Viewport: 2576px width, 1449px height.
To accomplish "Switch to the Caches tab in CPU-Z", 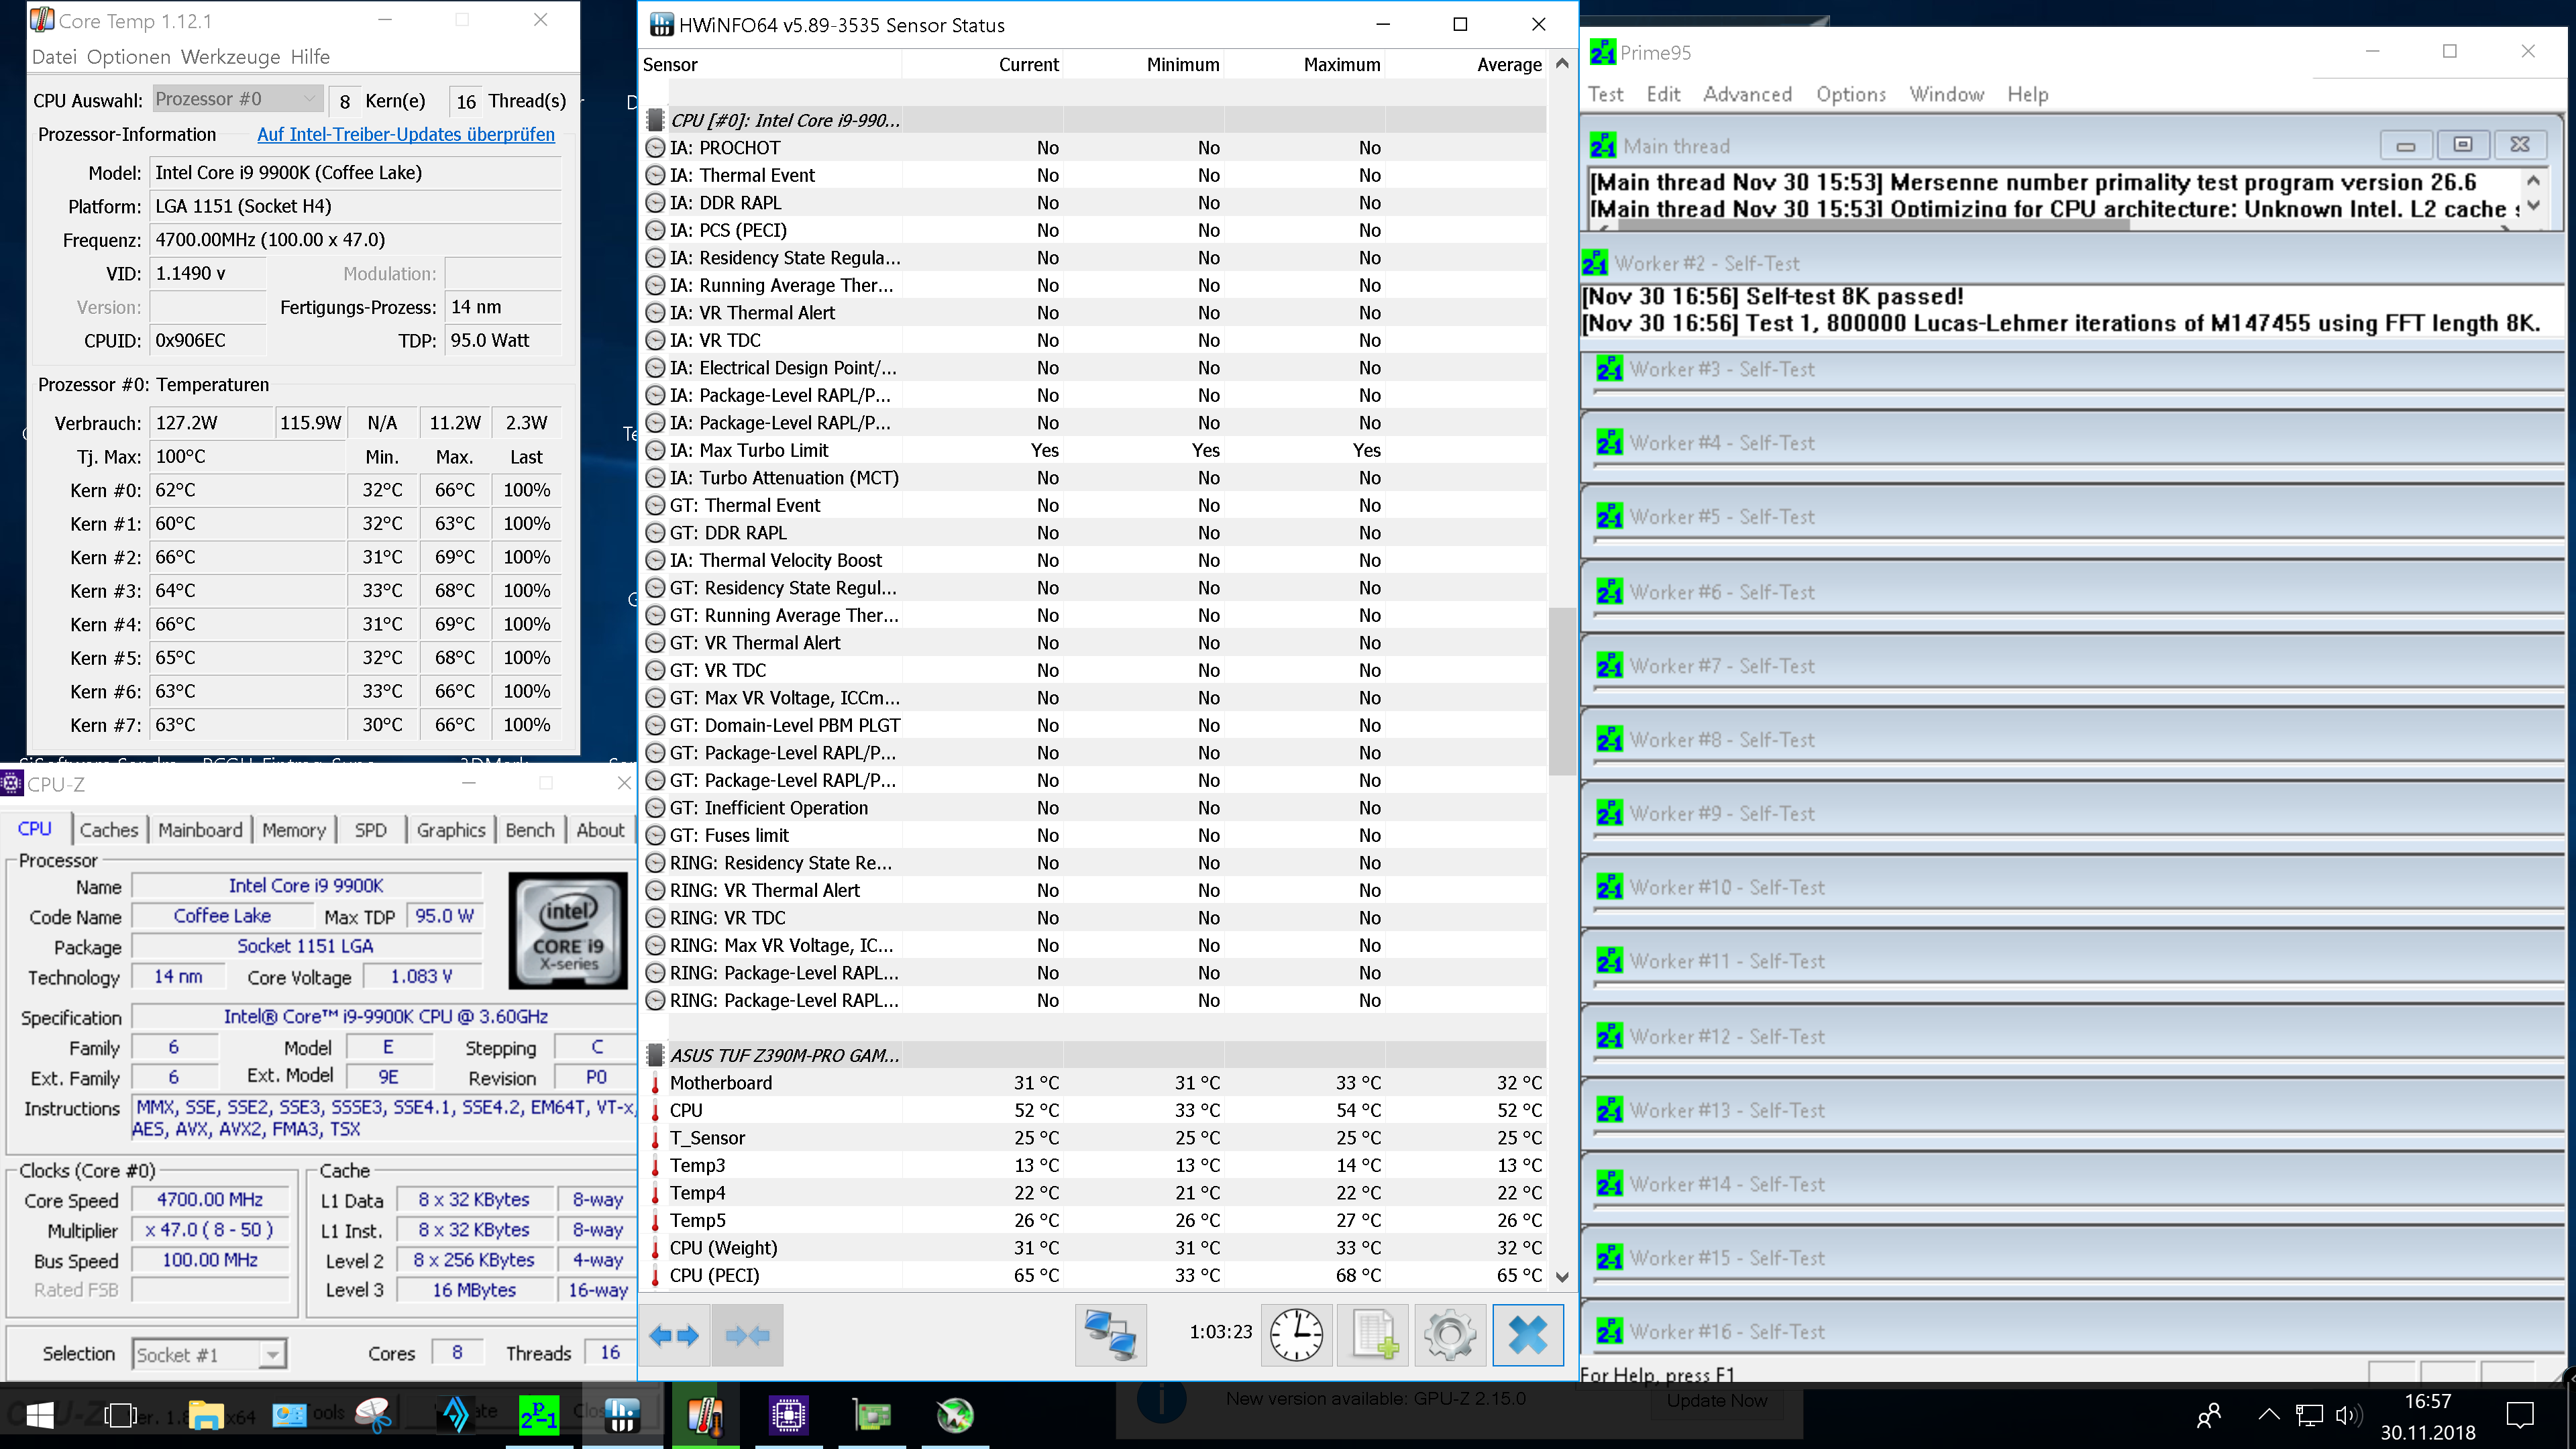I will point(109,830).
